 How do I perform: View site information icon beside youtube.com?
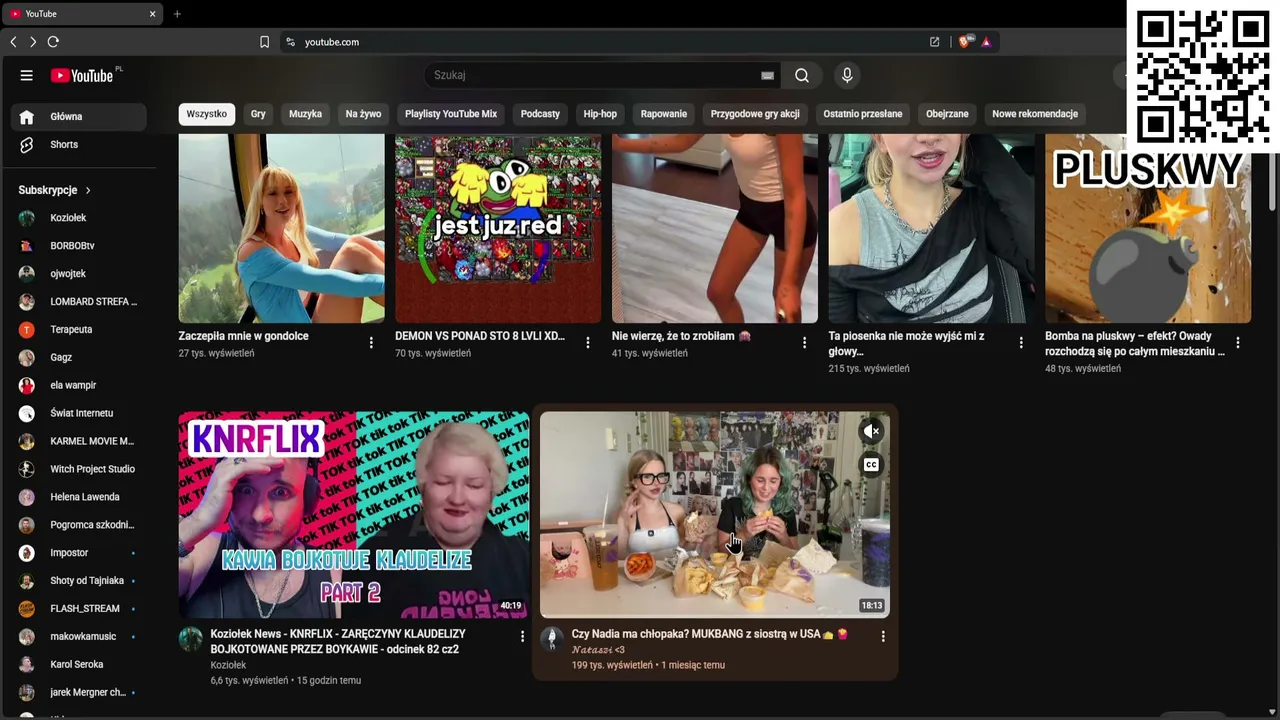[290, 42]
